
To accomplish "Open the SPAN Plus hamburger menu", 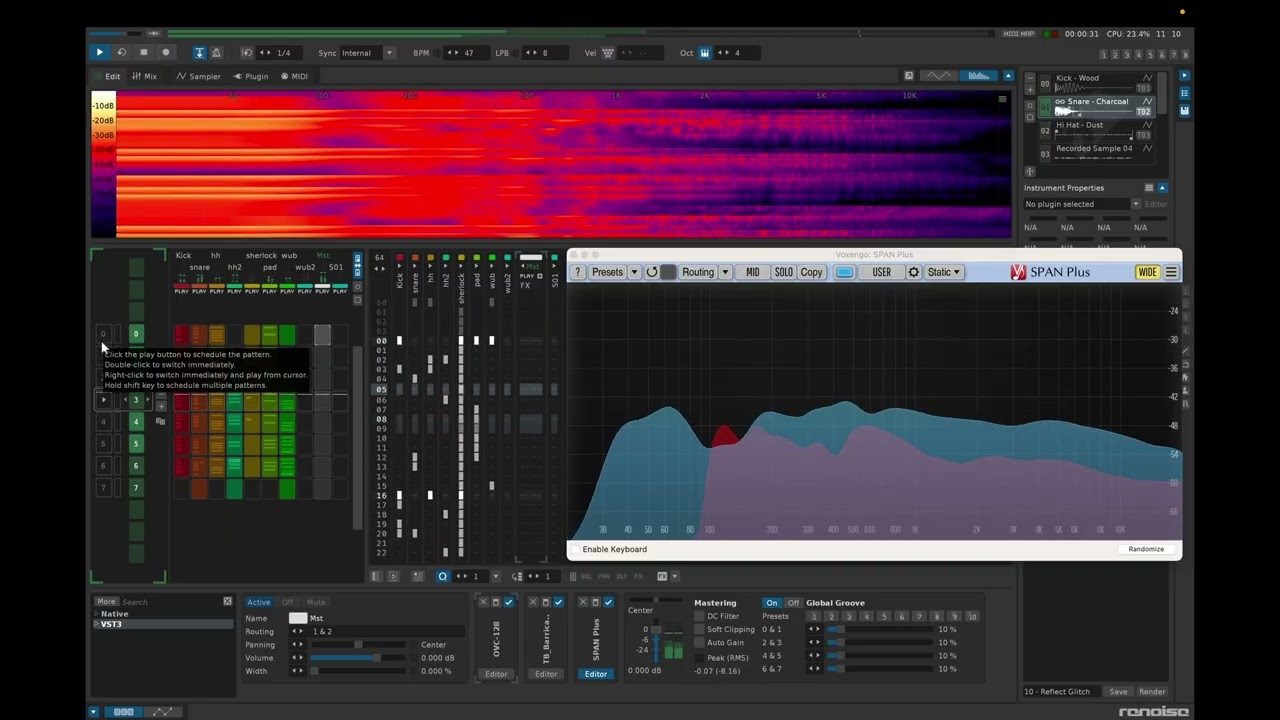I will (x=1171, y=272).
